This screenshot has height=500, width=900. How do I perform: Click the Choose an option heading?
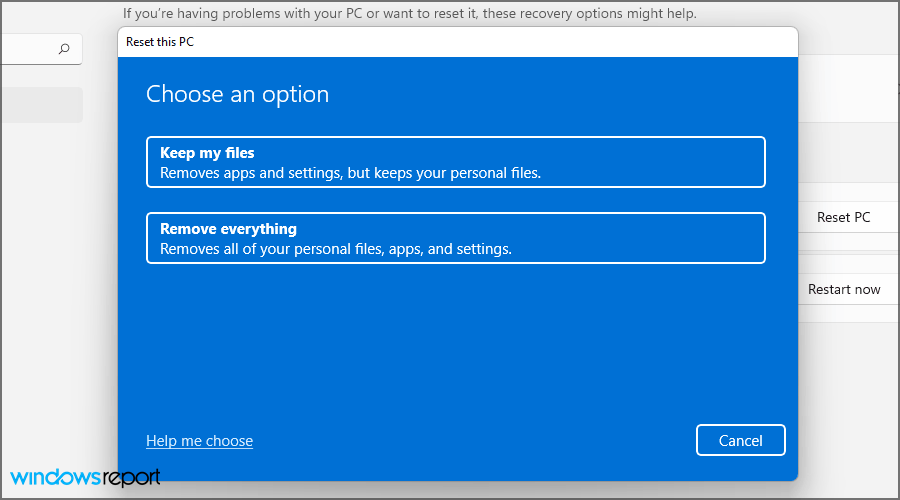point(237,94)
